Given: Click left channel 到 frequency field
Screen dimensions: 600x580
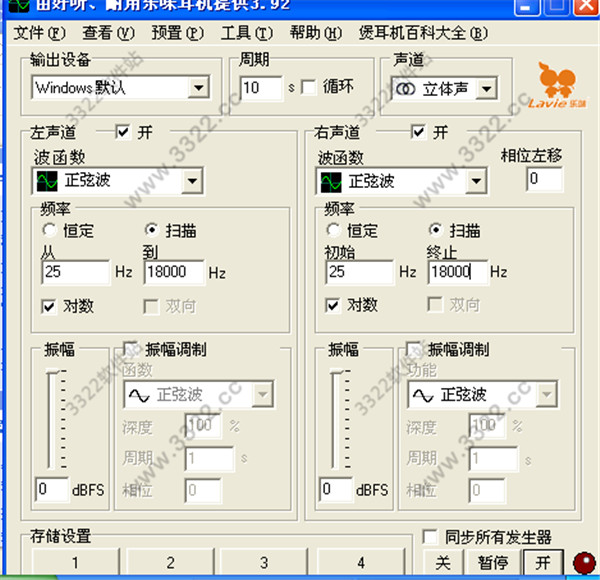Looking at the screenshot, I should [x=174, y=272].
